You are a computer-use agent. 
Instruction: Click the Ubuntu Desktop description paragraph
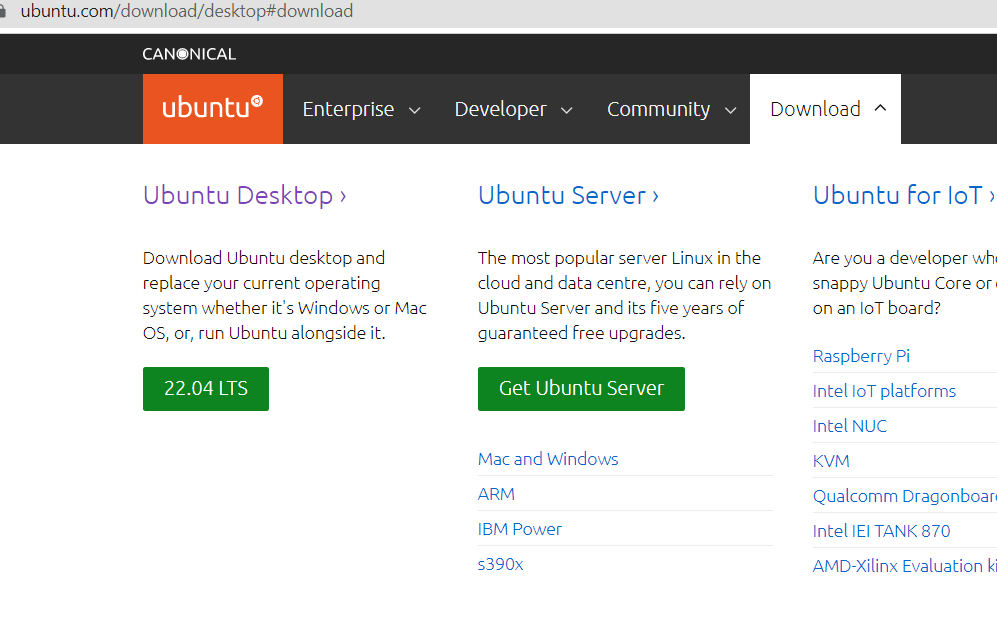[x=285, y=296]
